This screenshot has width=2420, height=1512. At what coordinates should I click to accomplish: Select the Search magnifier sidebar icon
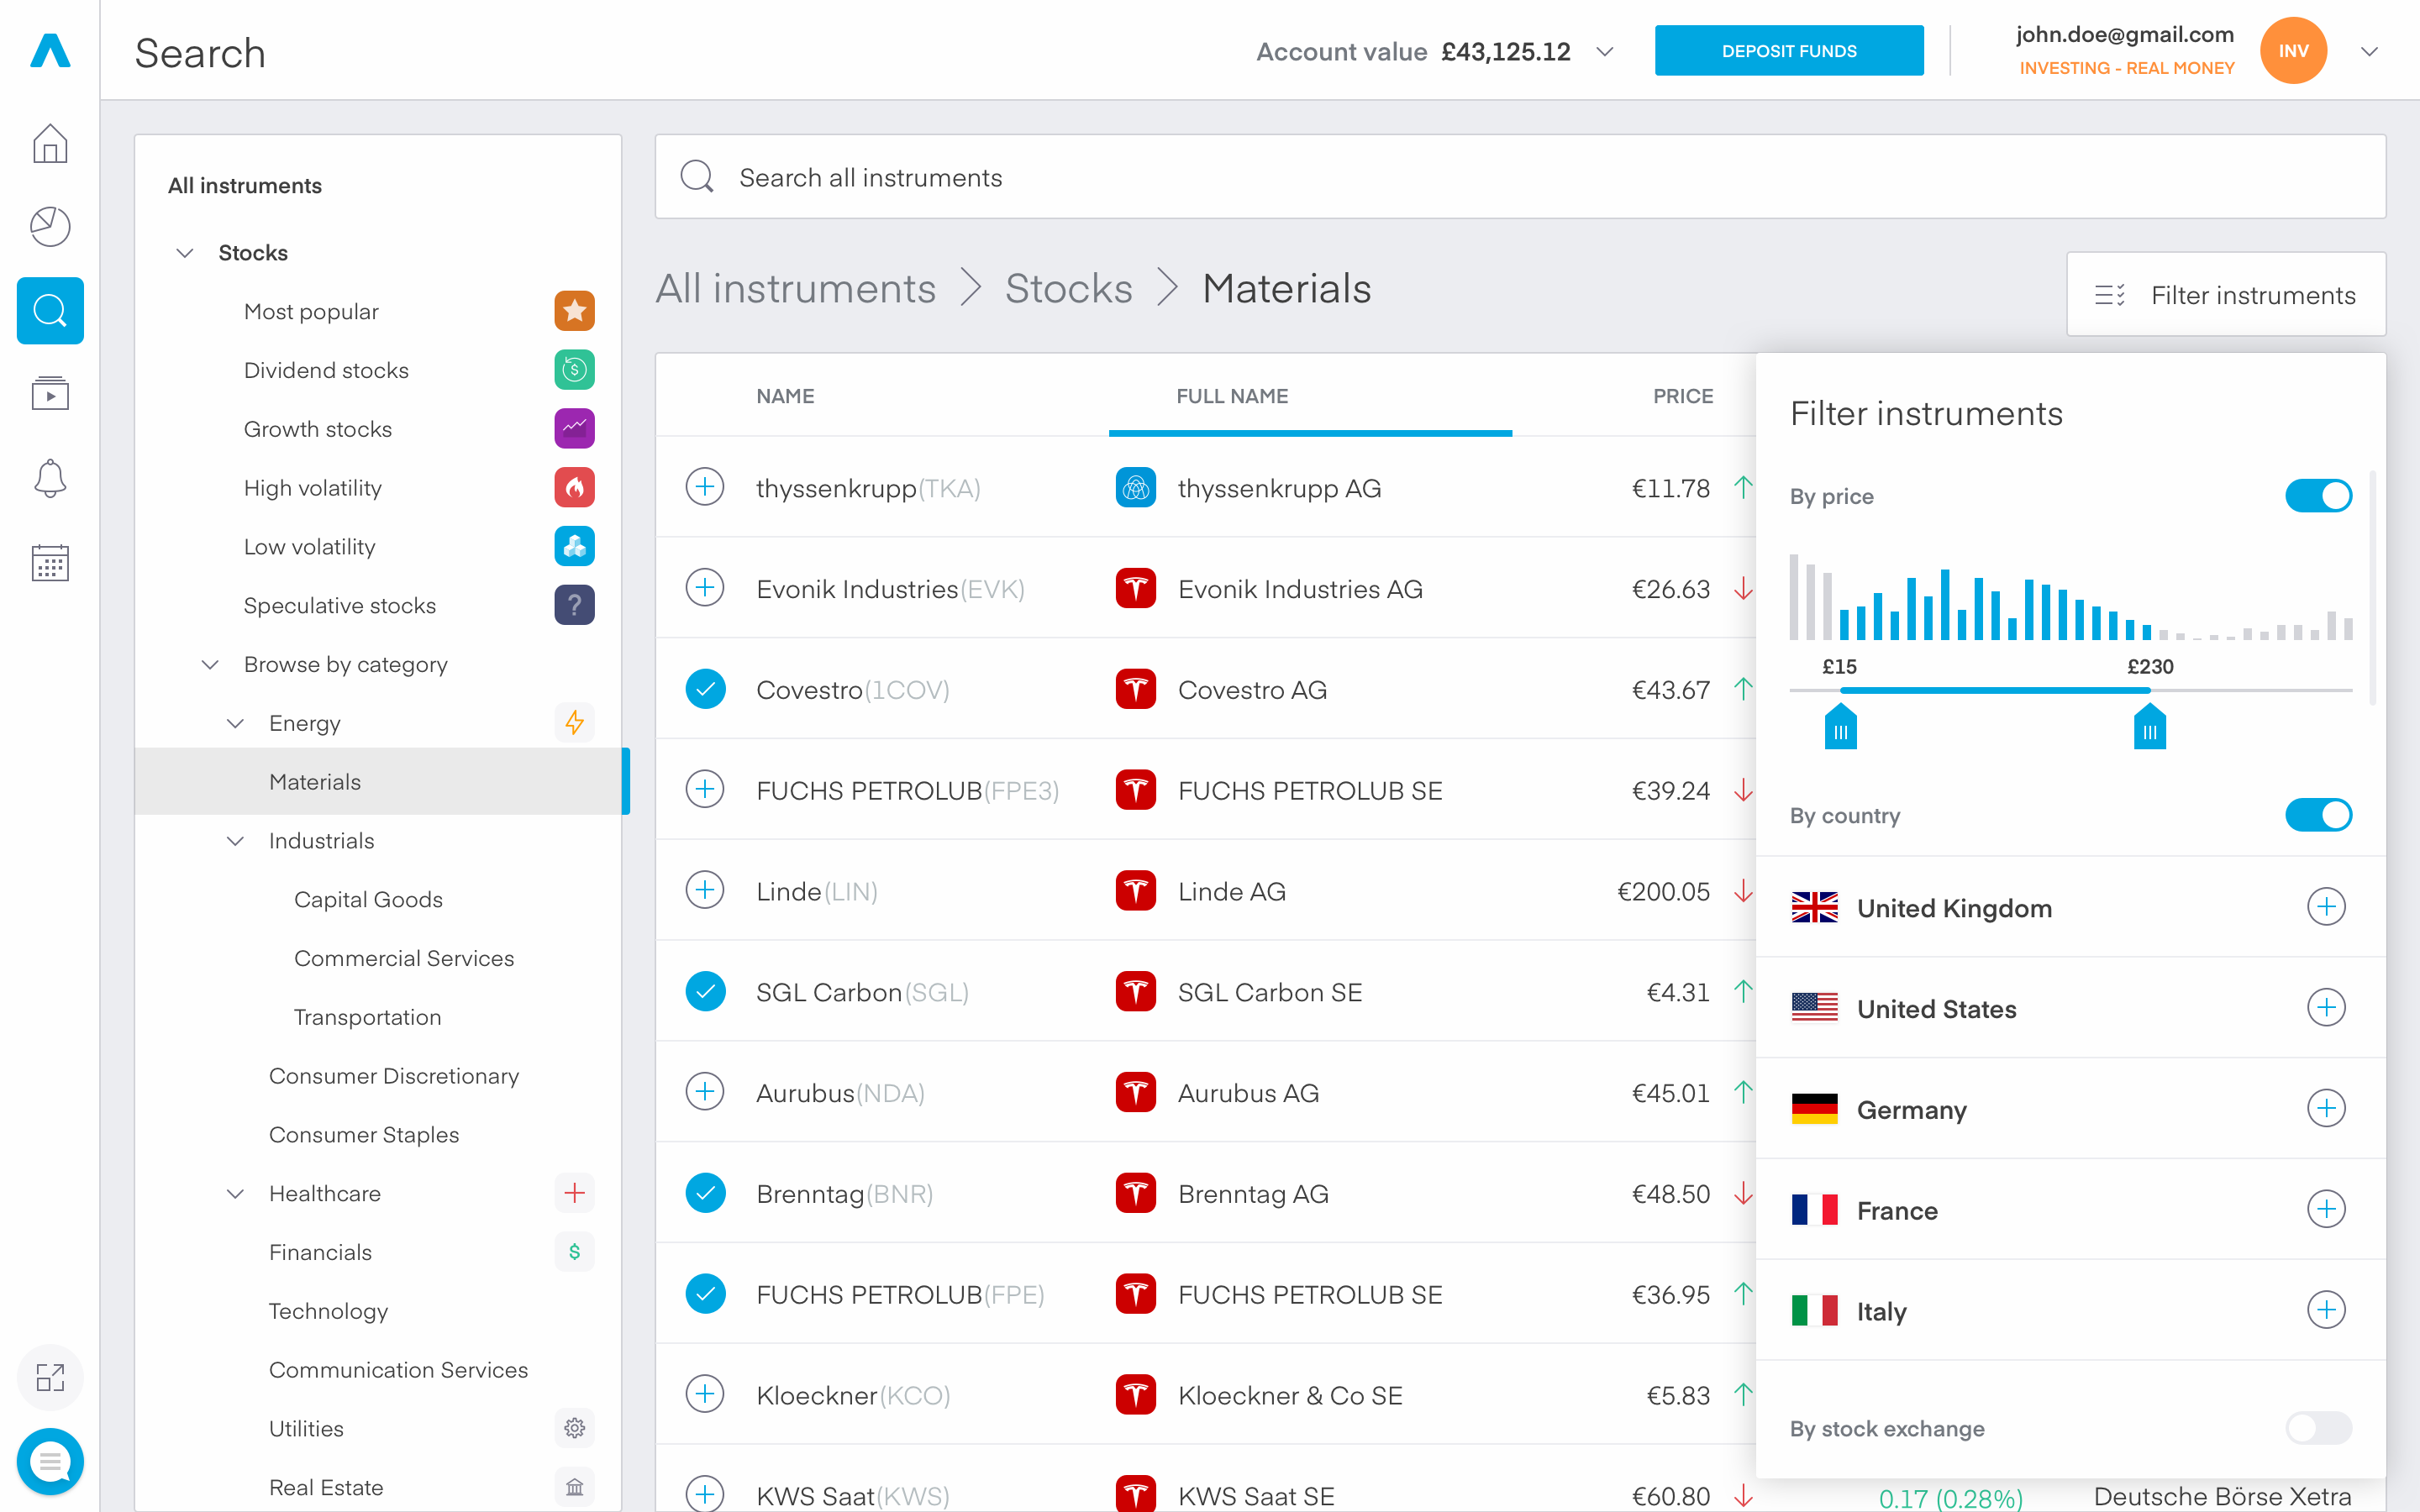[x=50, y=311]
